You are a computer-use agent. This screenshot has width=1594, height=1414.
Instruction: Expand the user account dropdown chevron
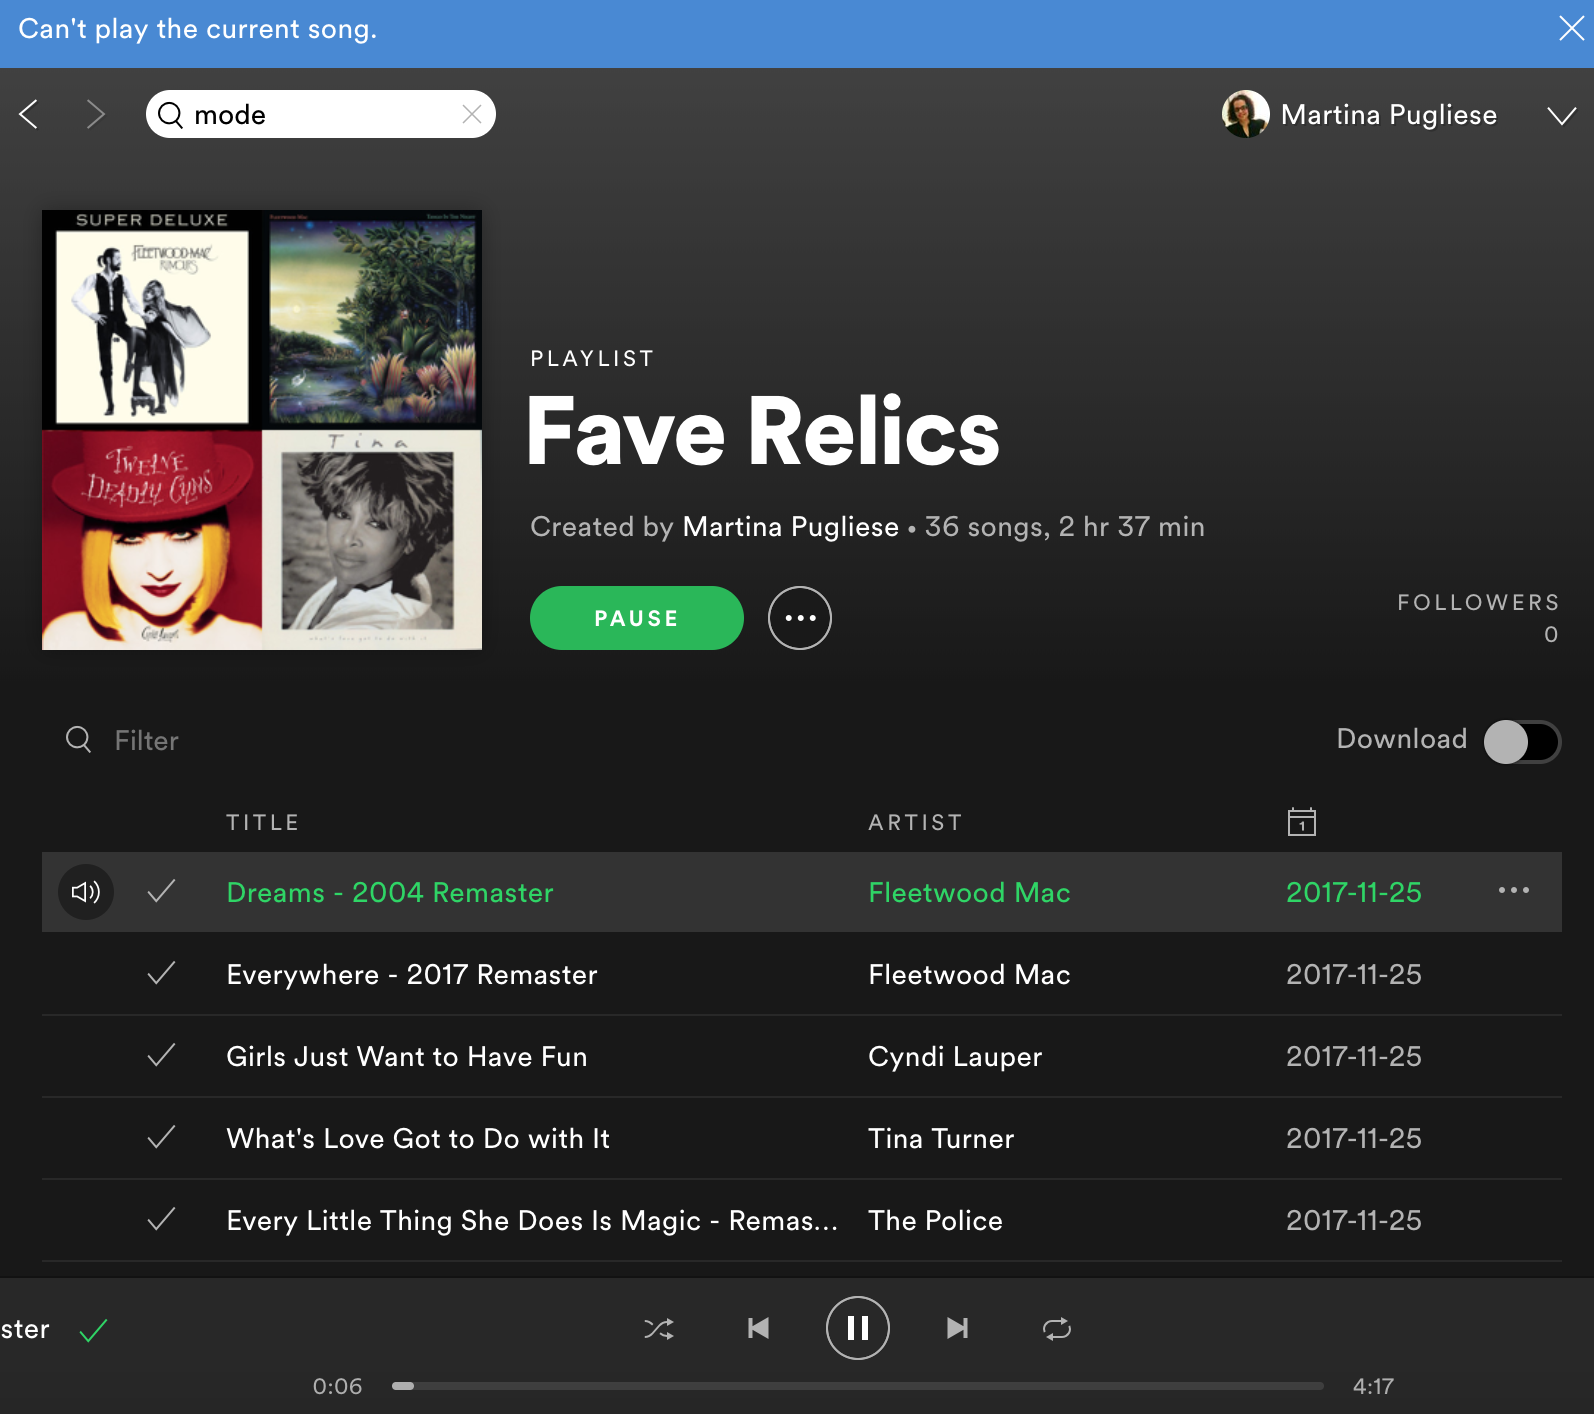pos(1561,116)
